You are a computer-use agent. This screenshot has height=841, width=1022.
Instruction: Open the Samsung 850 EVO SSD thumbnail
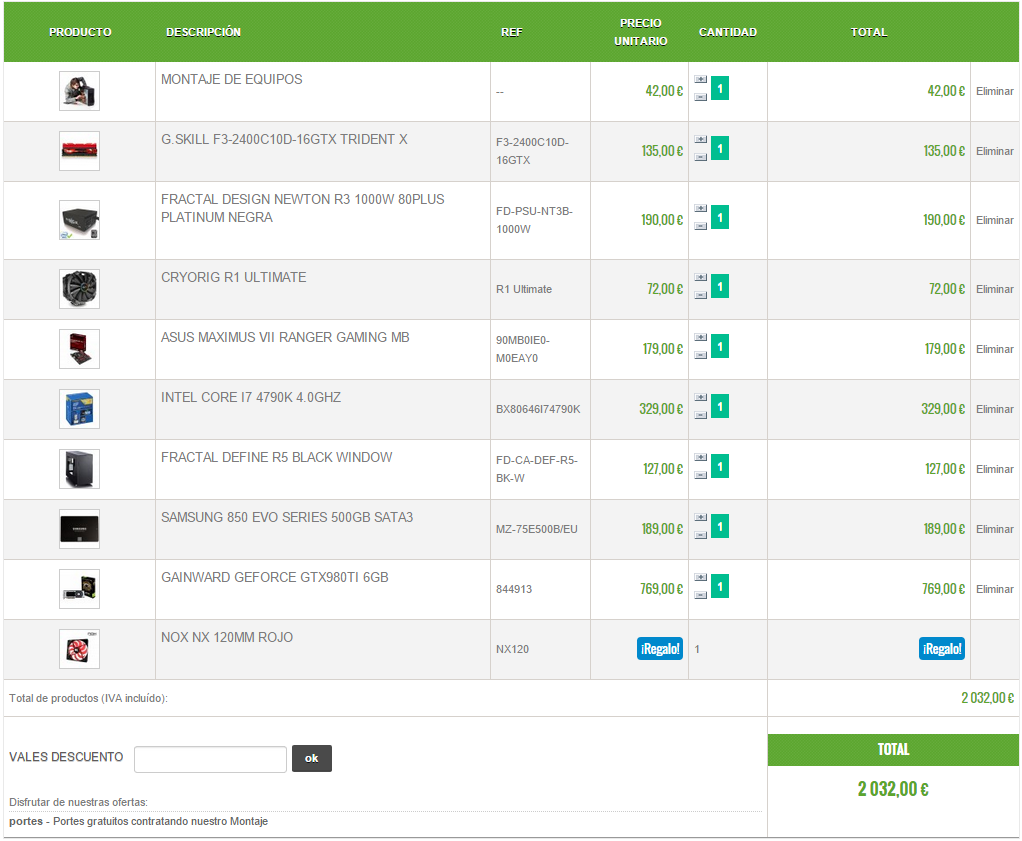[80, 529]
